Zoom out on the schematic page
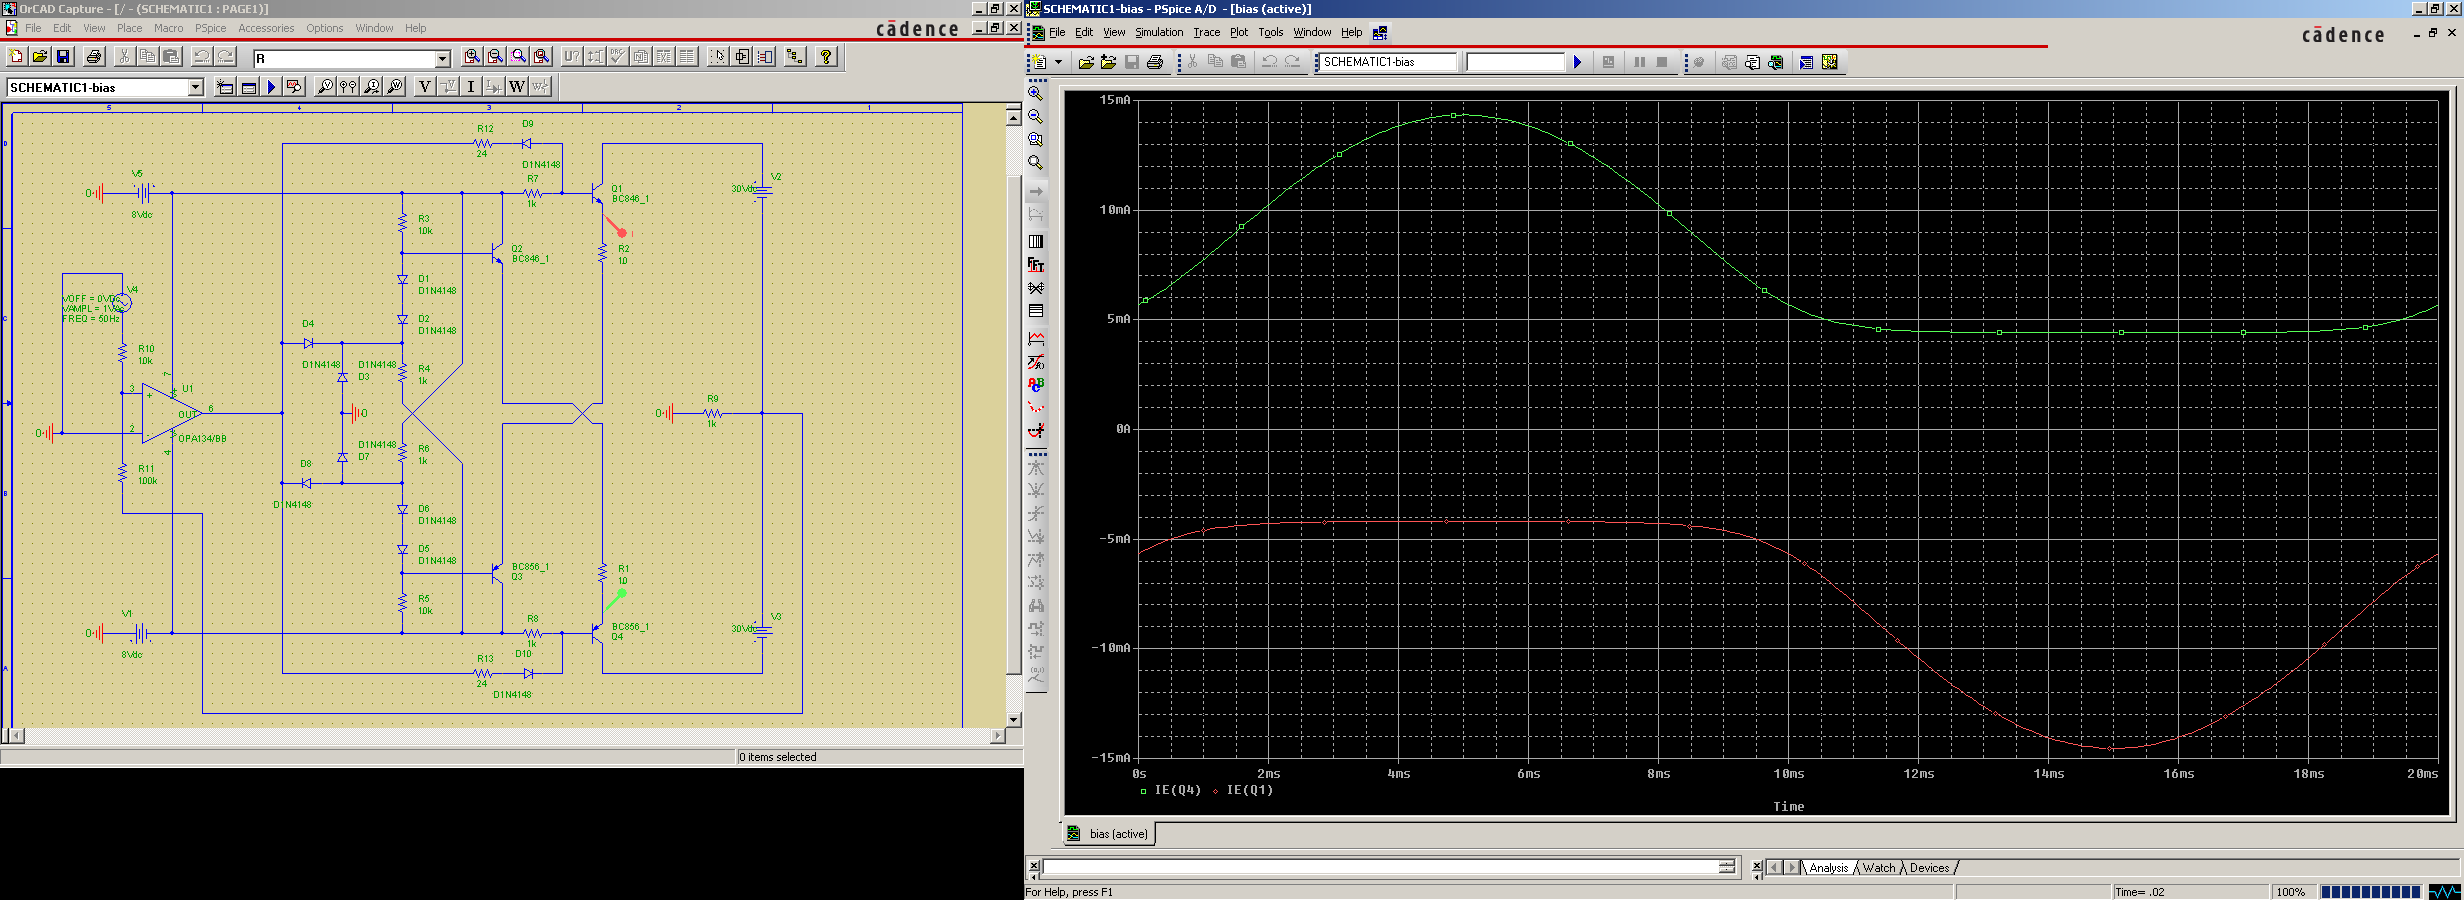This screenshot has width=2464, height=900. [x=495, y=57]
